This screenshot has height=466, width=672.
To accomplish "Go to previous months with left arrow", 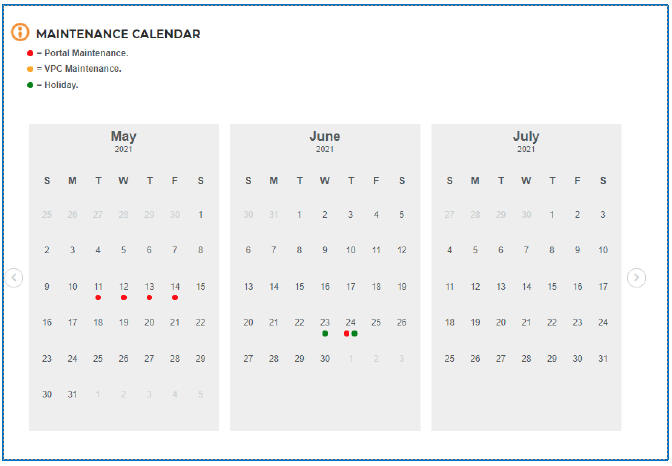I will coord(14,278).
